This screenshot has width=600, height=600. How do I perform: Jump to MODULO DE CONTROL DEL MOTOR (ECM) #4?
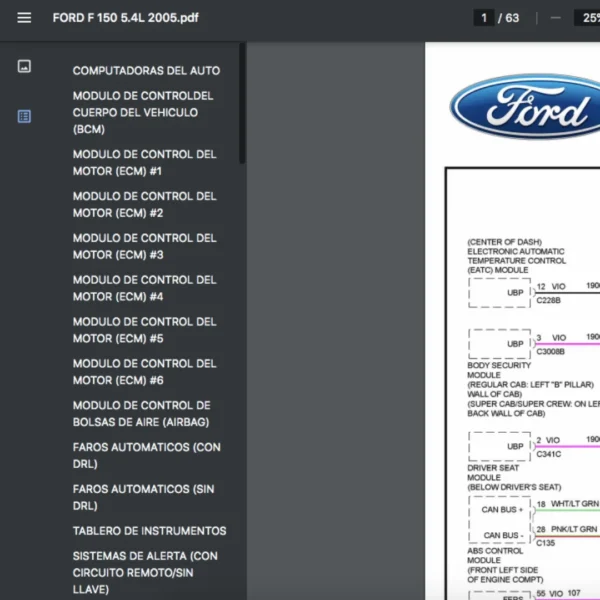(x=145, y=288)
